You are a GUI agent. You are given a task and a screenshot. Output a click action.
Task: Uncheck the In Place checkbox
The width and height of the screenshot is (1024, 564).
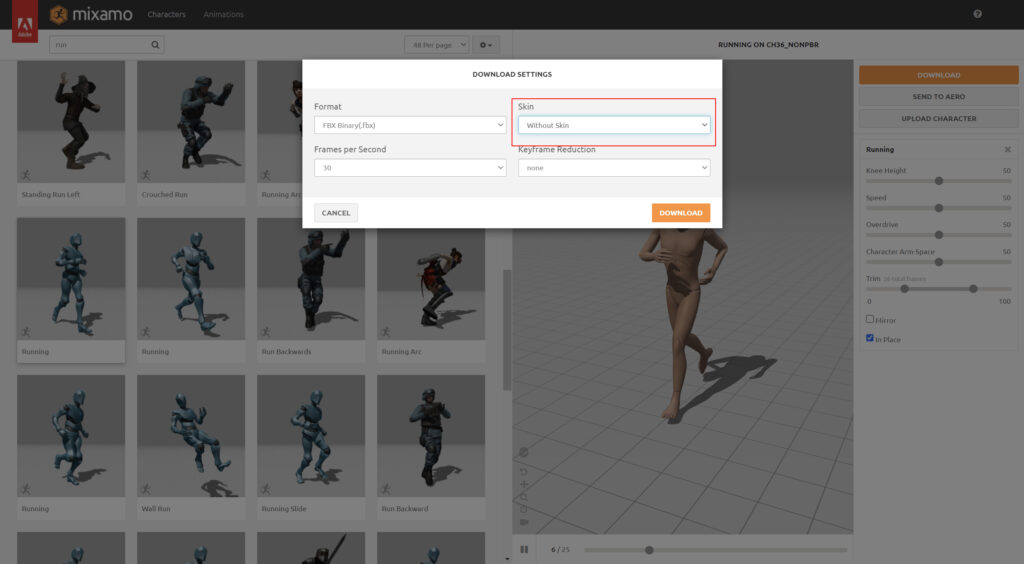[870, 338]
